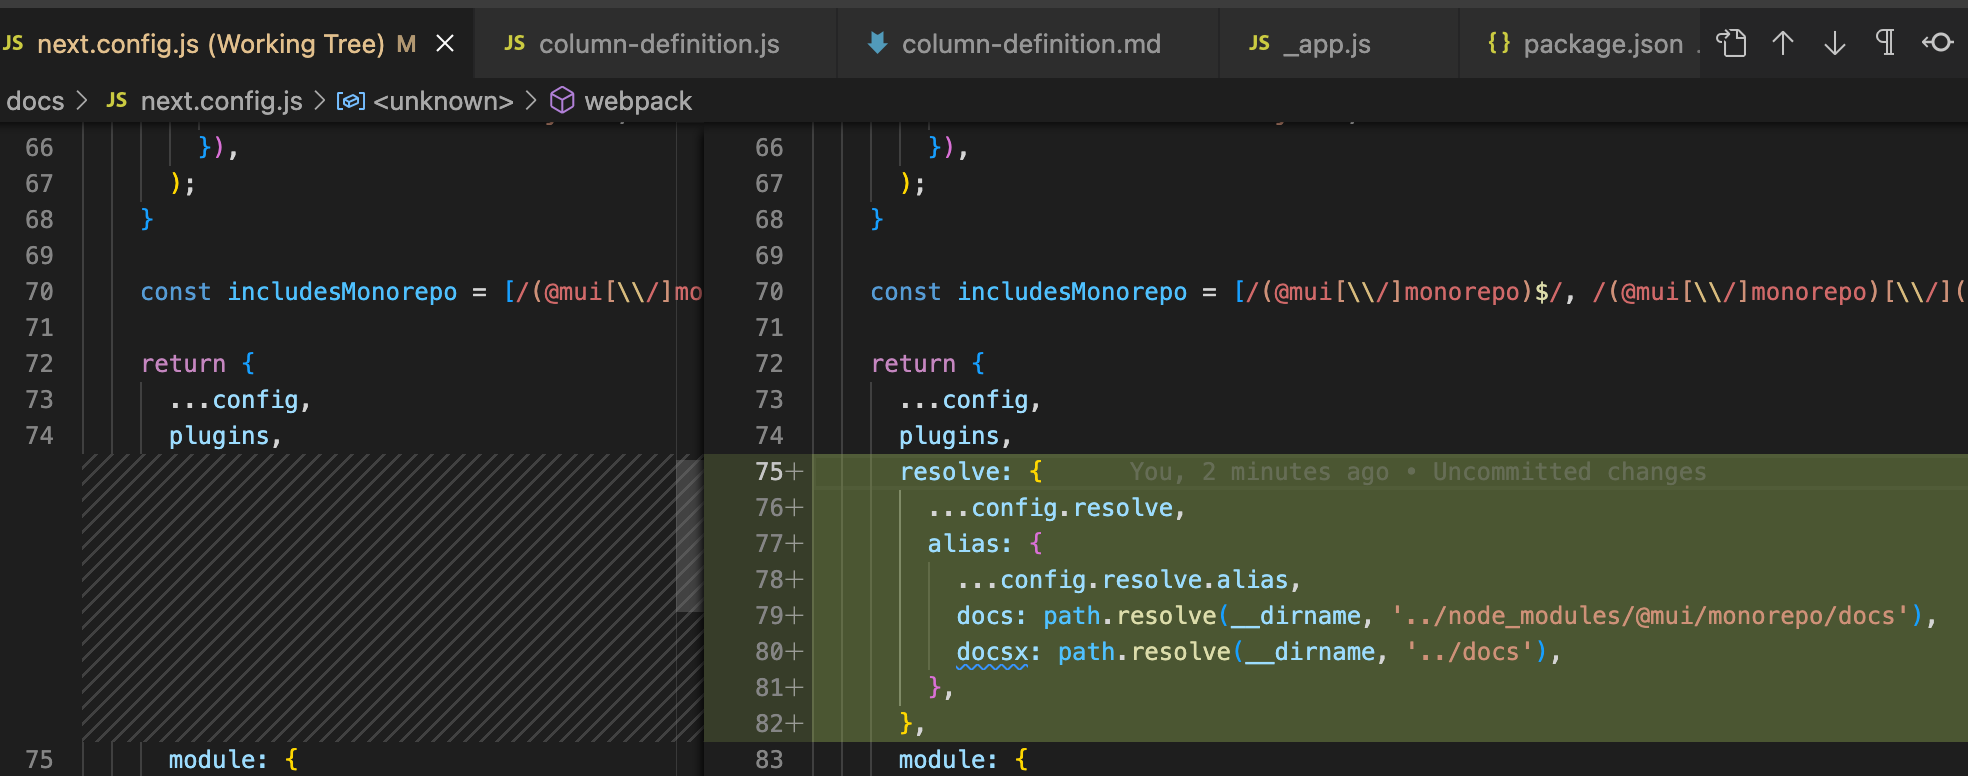Open the package.json tab
Image resolution: width=1968 pixels, height=776 pixels.
[x=1580, y=44]
